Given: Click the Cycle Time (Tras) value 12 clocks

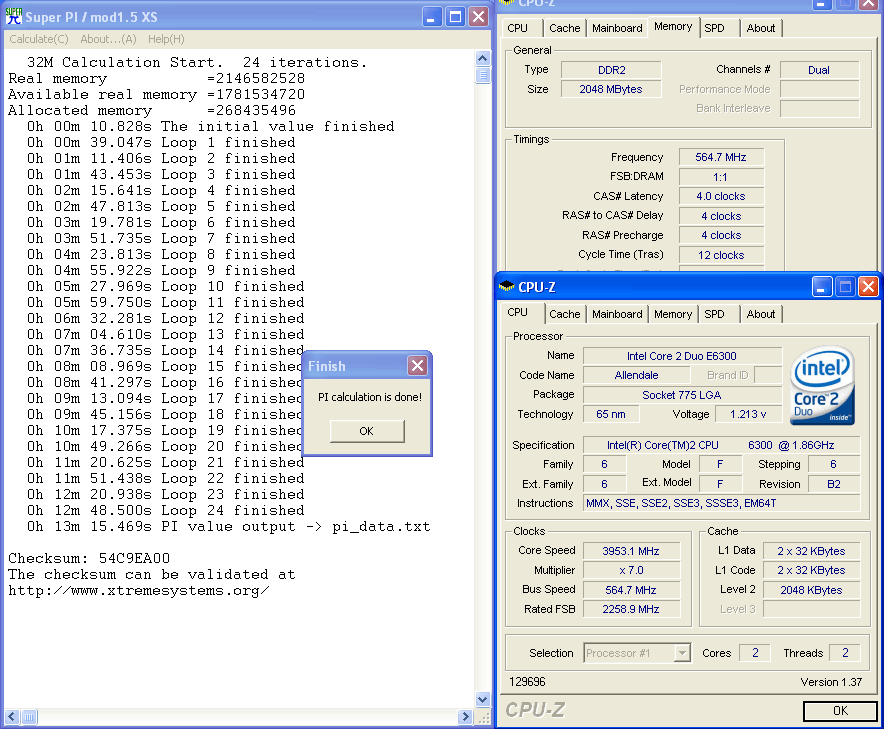Looking at the screenshot, I should click(721, 255).
